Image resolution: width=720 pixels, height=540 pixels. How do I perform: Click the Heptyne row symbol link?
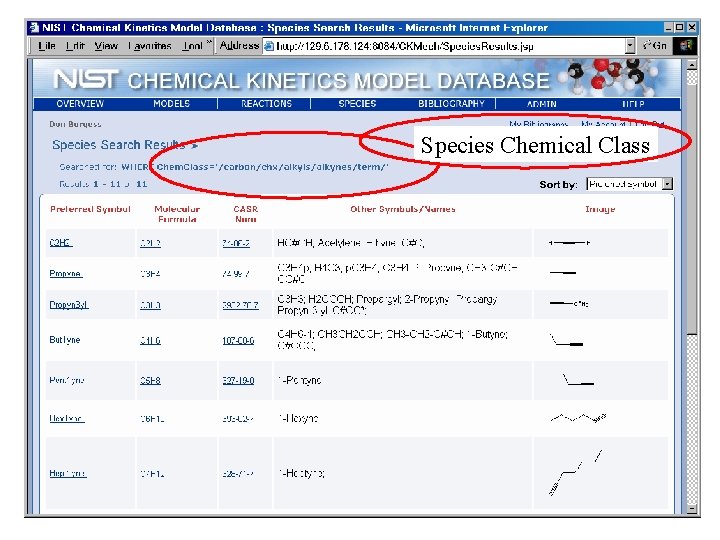click(x=68, y=473)
